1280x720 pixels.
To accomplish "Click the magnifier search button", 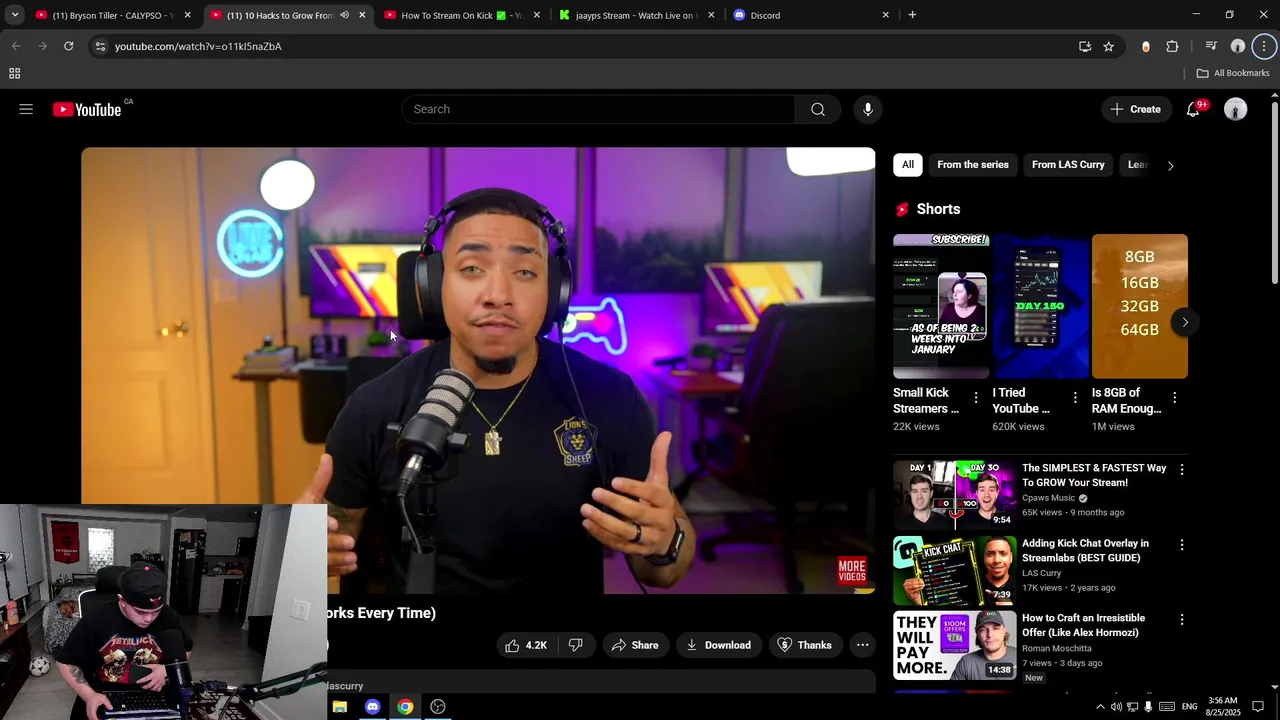I will coord(818,109).
